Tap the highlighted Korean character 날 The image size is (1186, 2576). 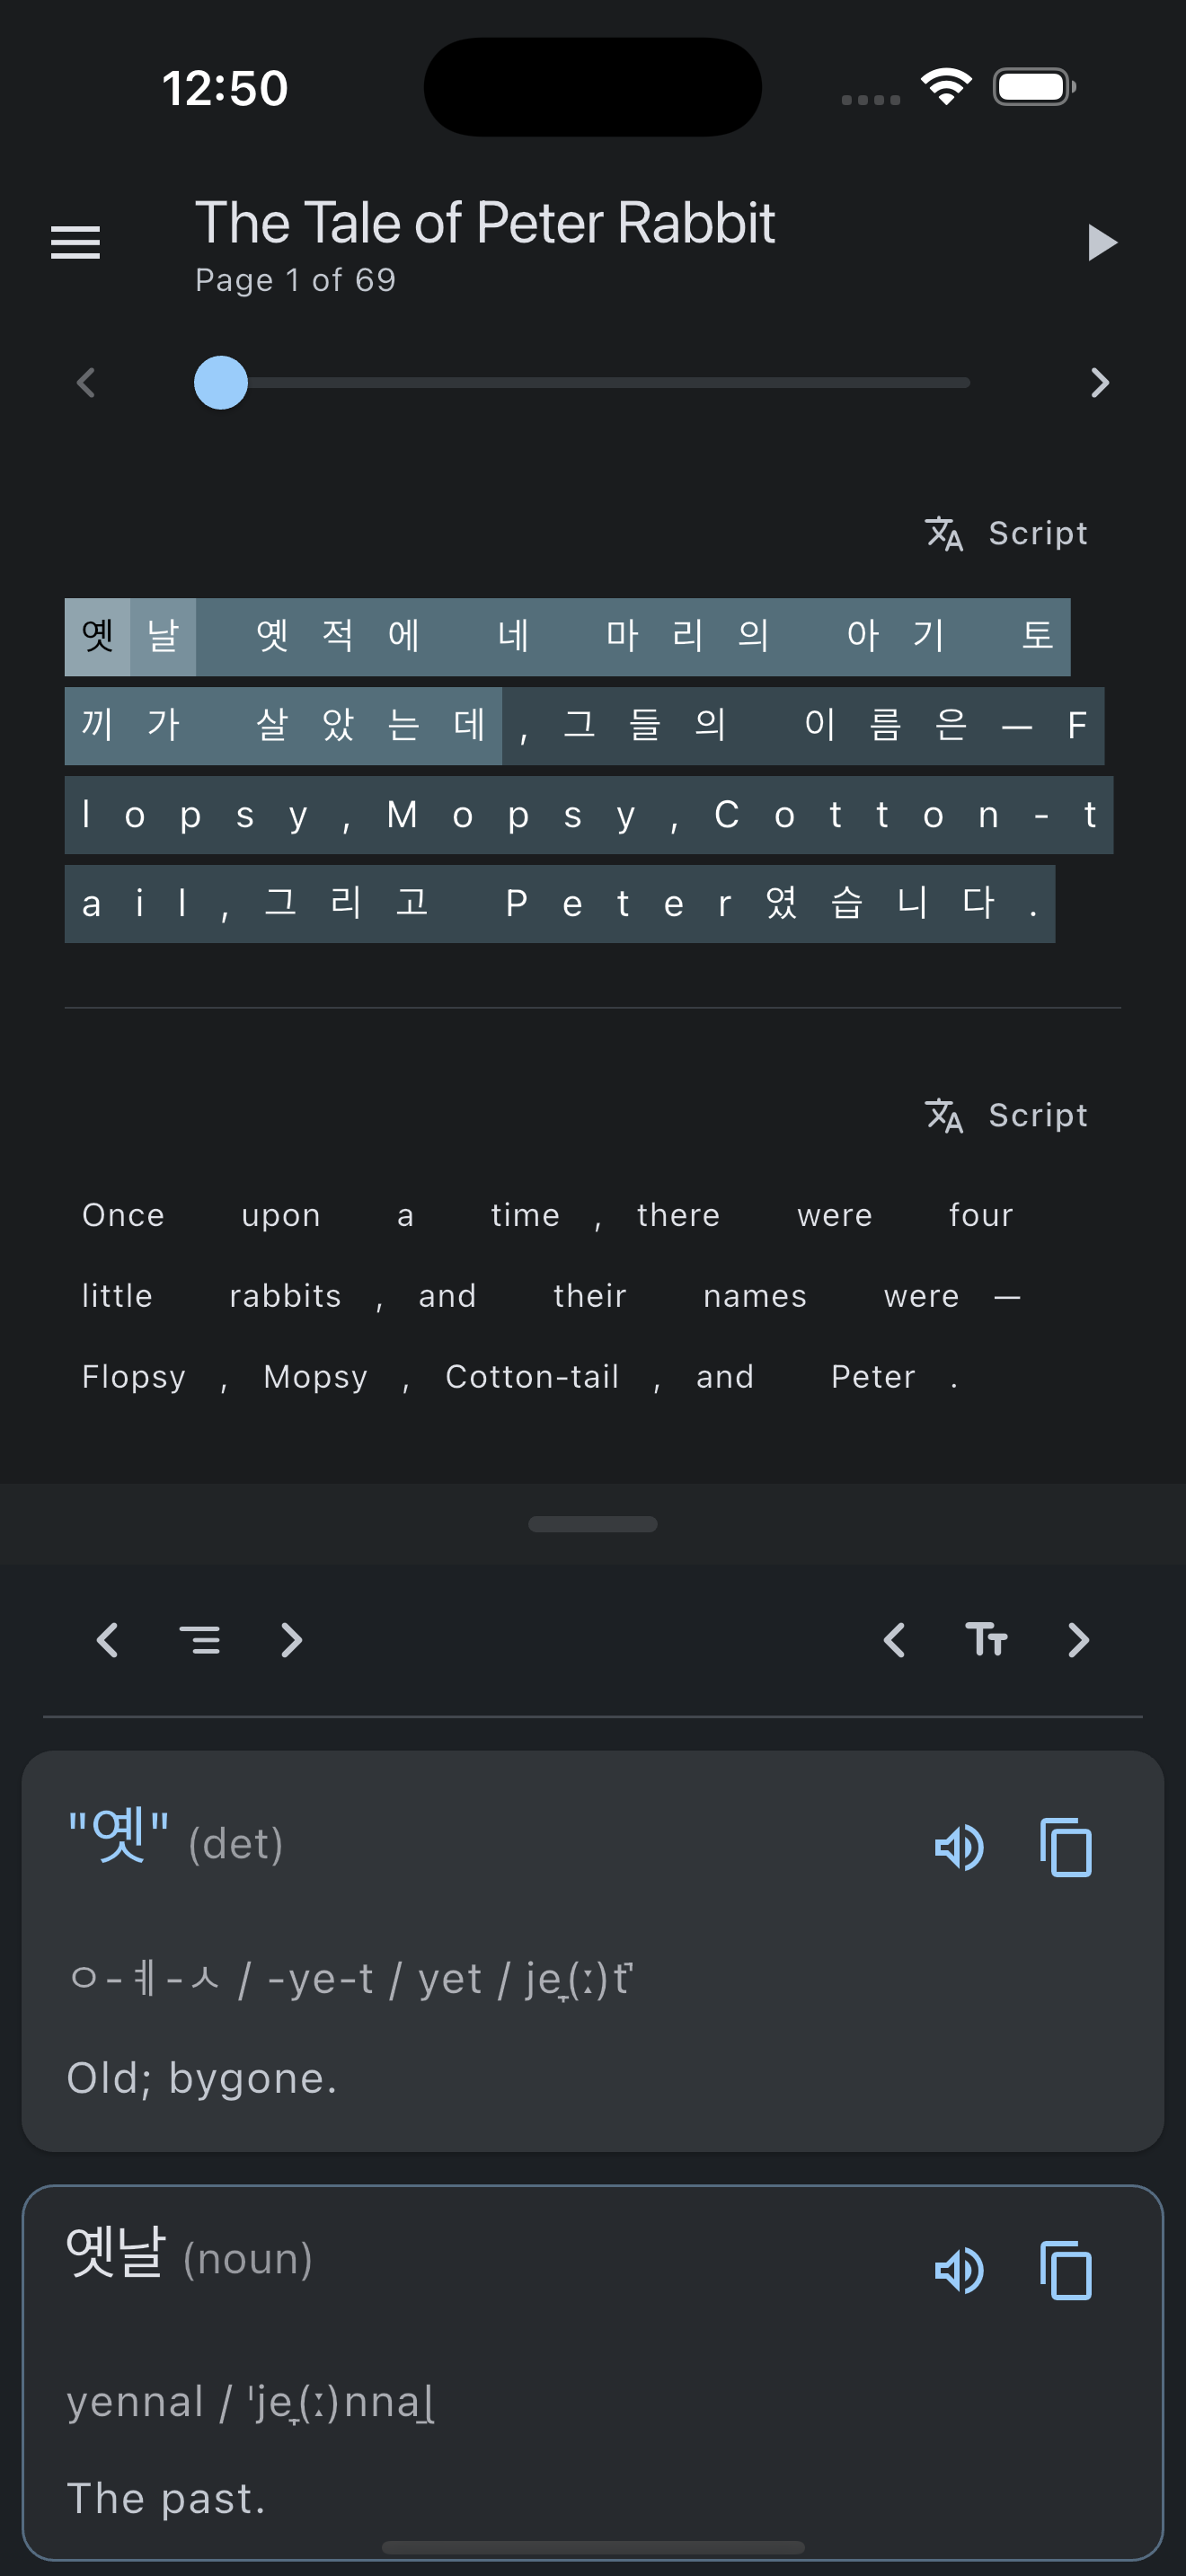point(163,636)
